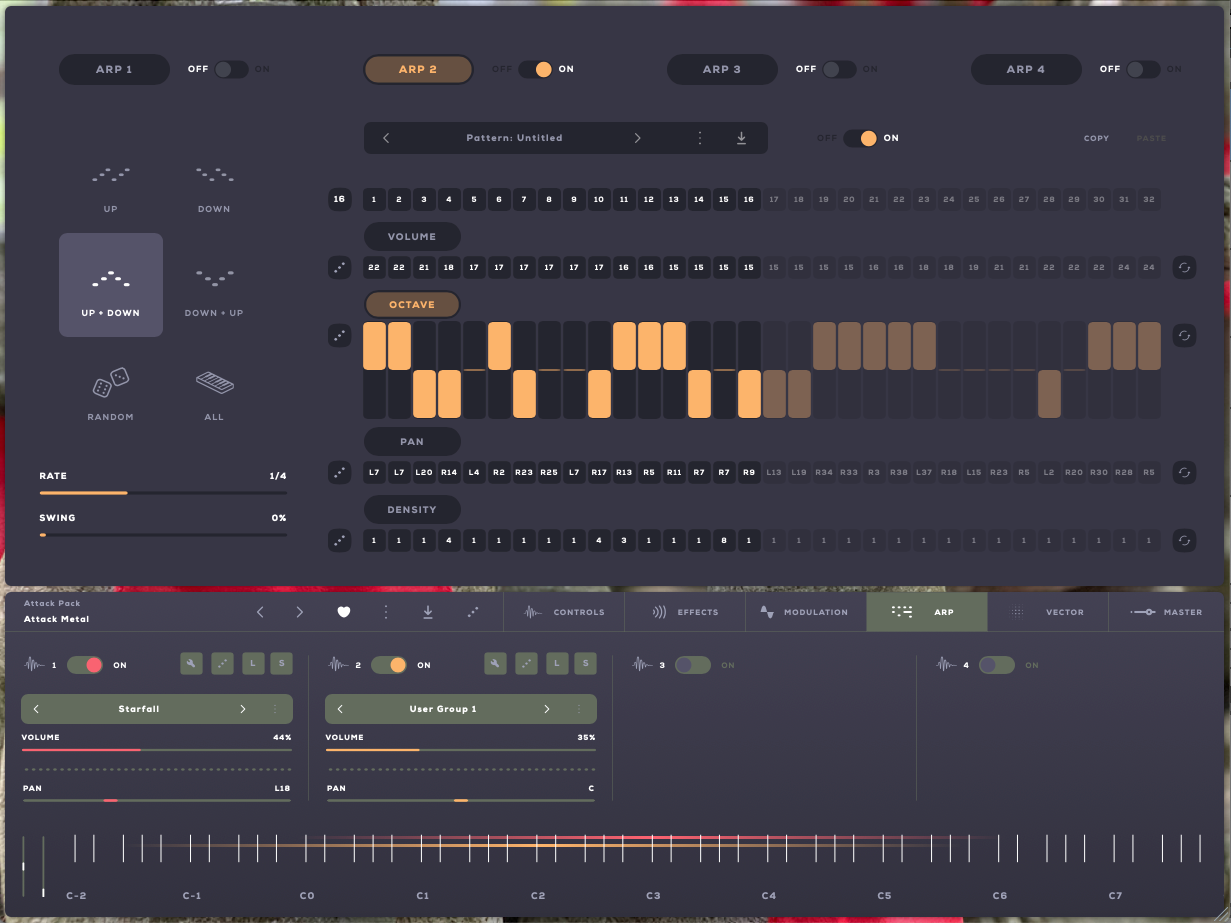The height and width of the screenshot is (923, 1231).
Task: Choose the RANDOM dice arpeggio mode
Action: (111, 382)
